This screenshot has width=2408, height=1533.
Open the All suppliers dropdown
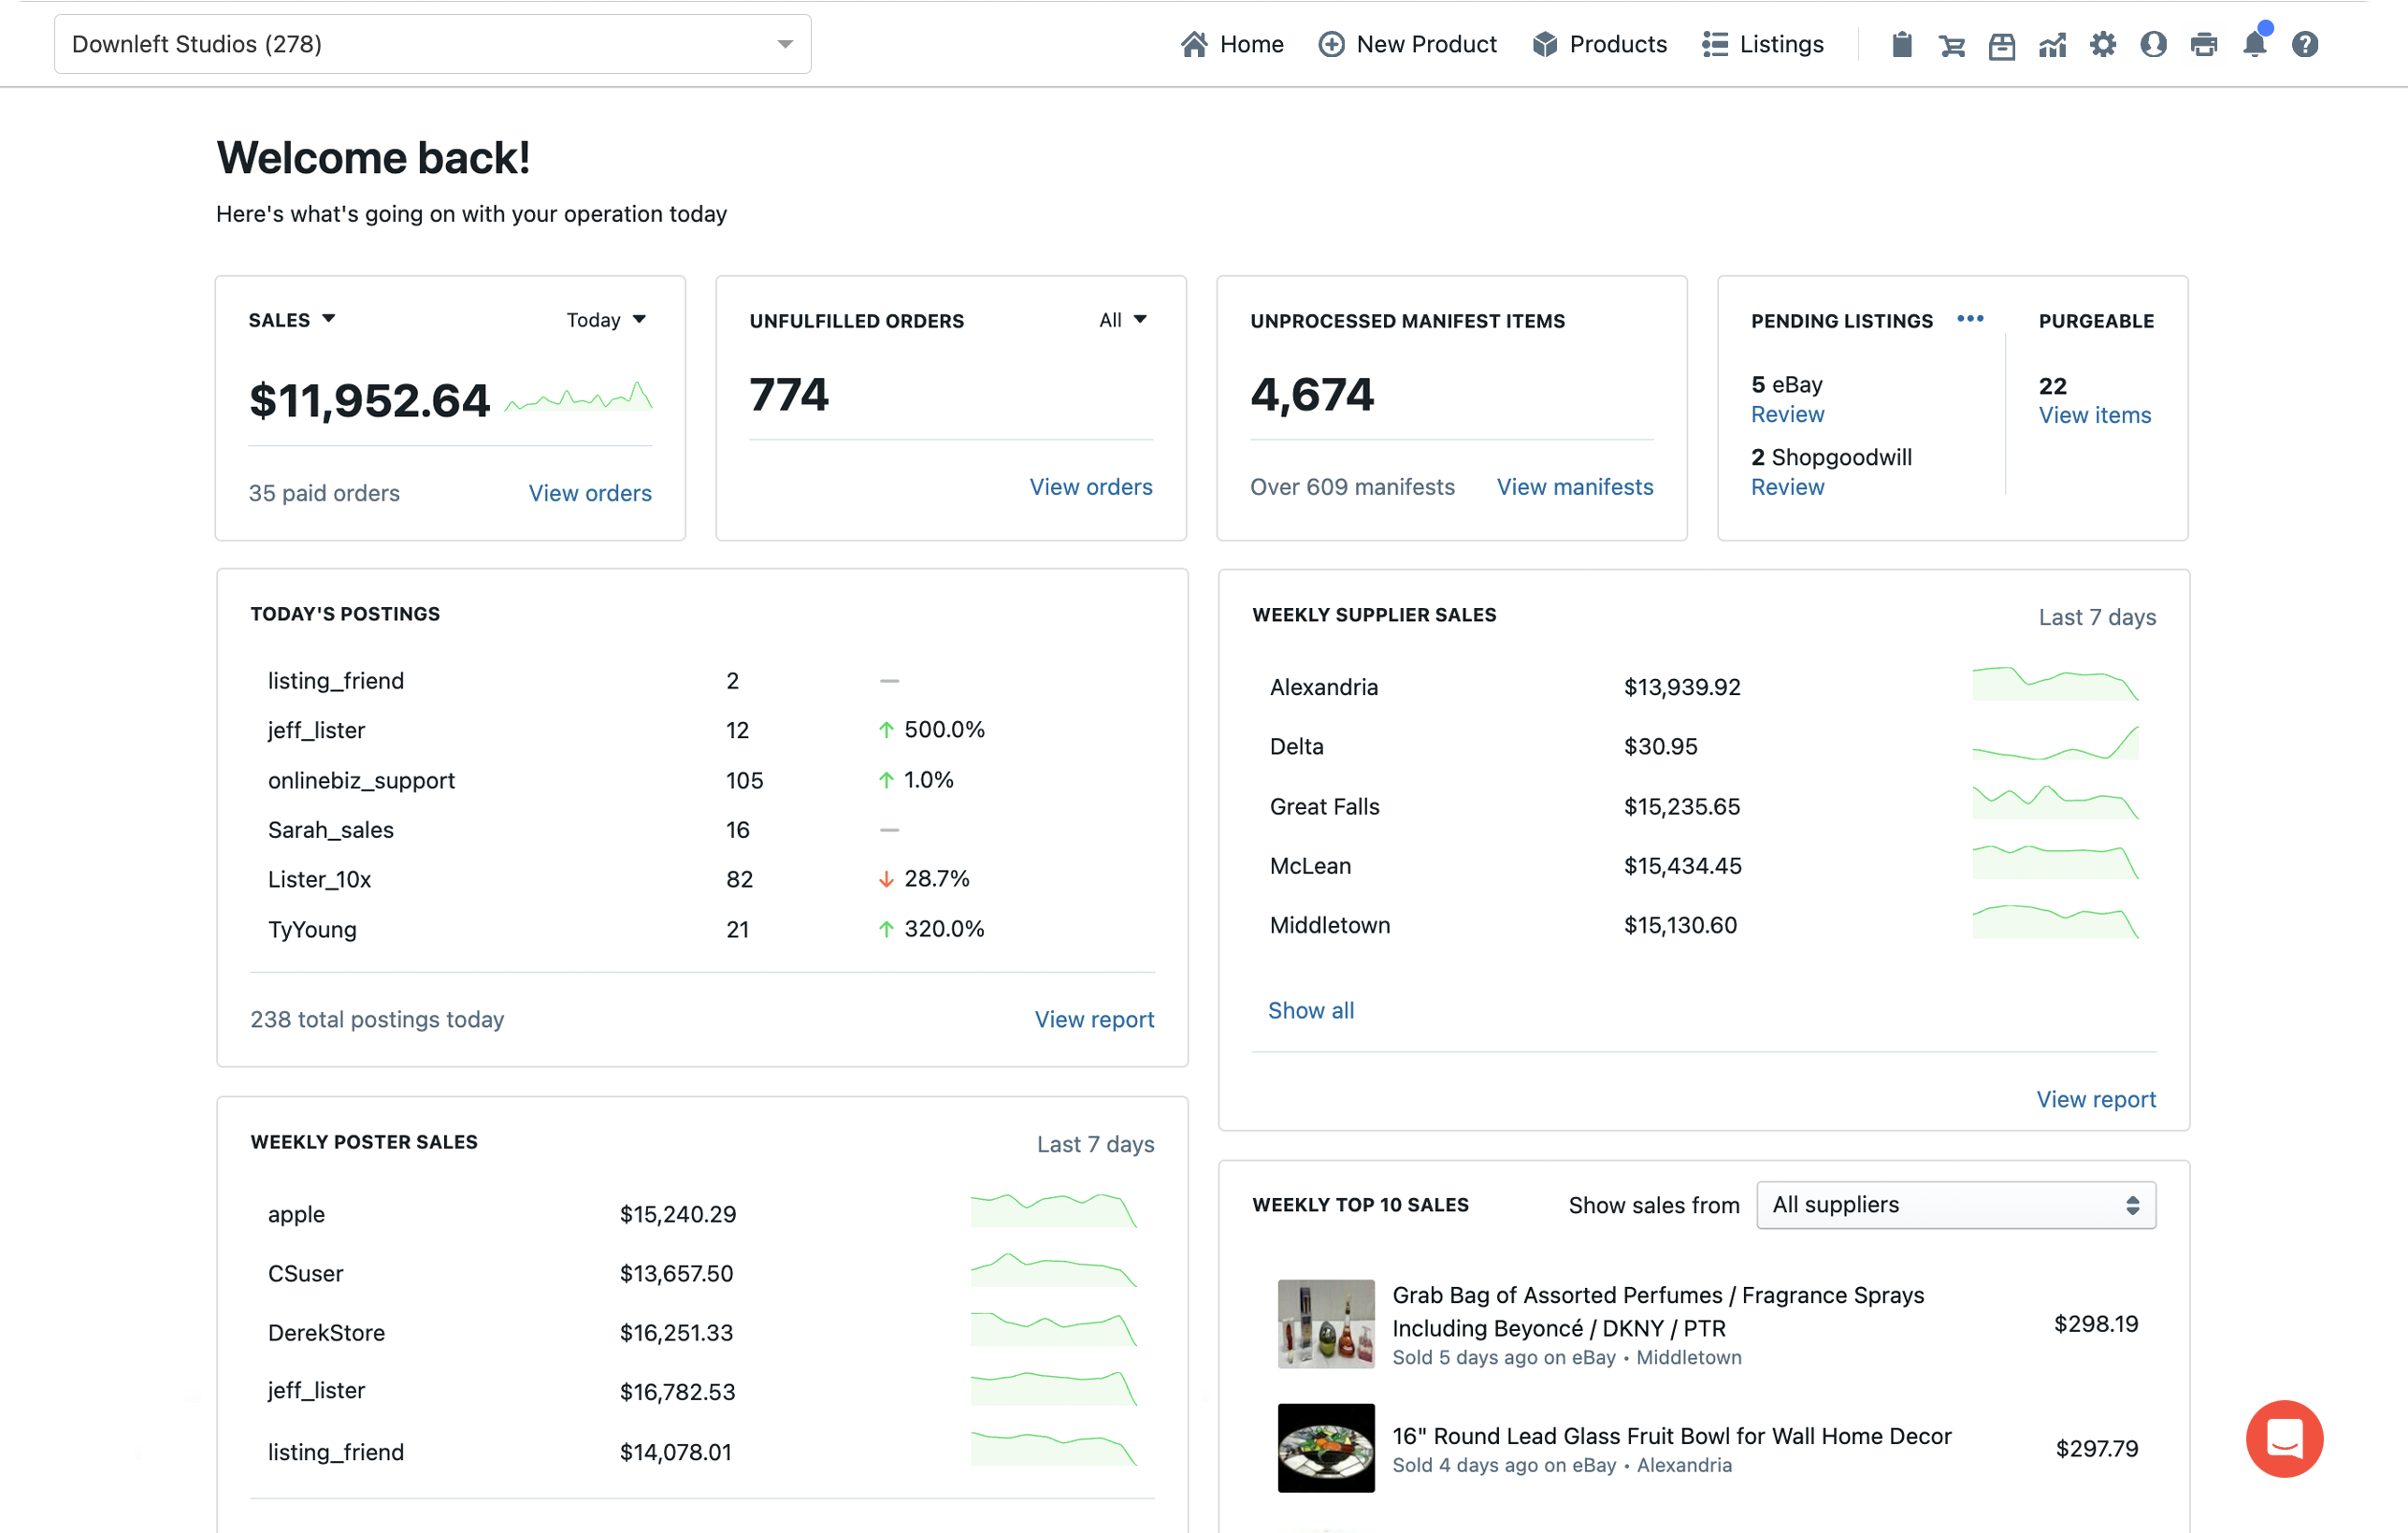pyautogui.click(x=1955, y=1205)
